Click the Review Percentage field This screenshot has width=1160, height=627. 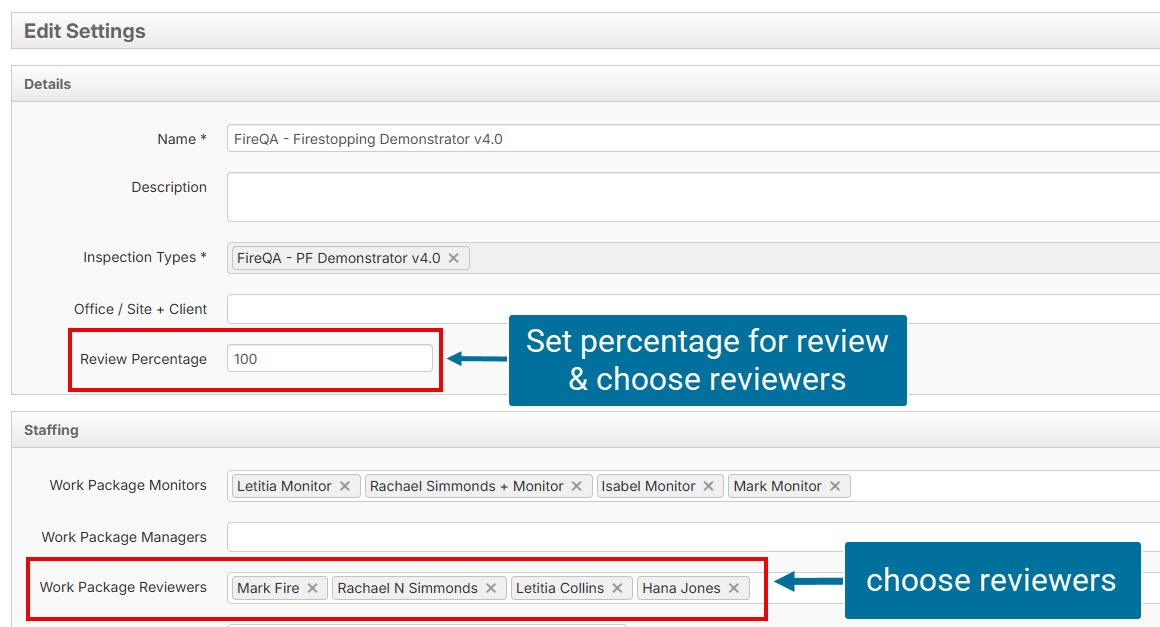pos(330,359)
